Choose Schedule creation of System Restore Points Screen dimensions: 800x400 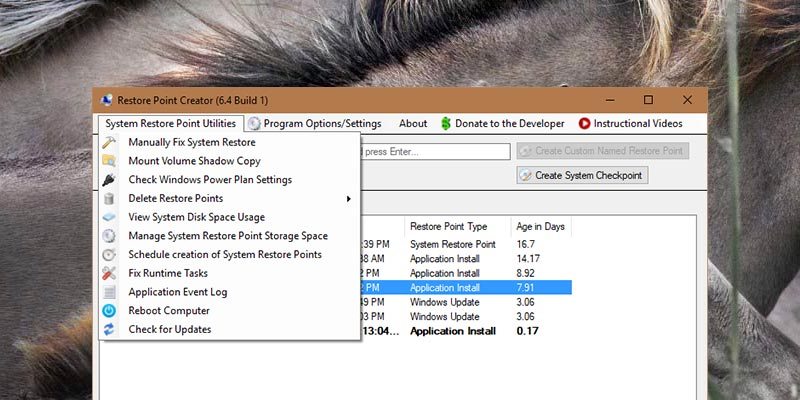[x=230, y=255]
